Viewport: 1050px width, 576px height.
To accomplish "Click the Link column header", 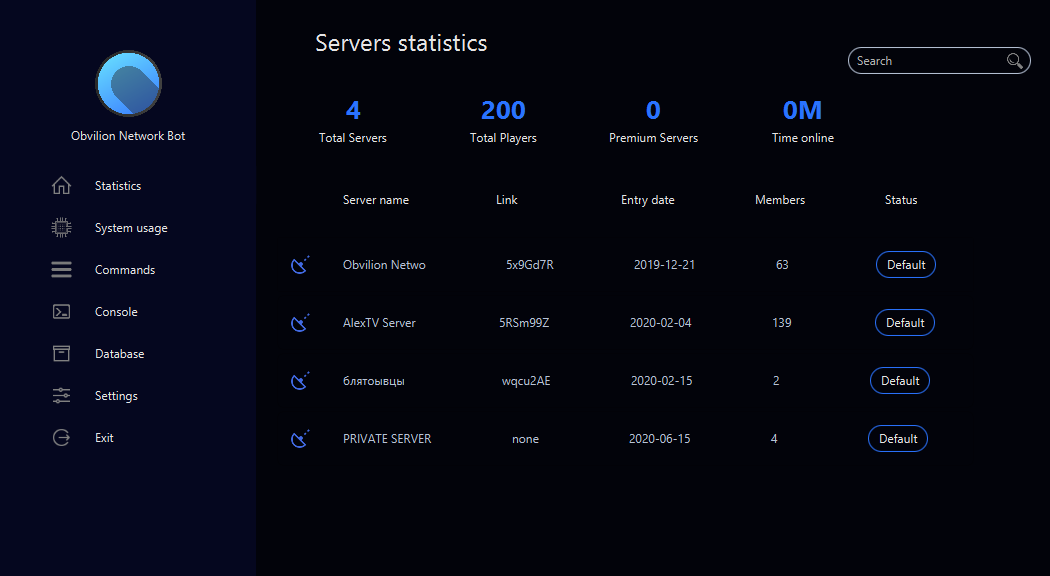I will pyautogui.click(x=507, y=200).
